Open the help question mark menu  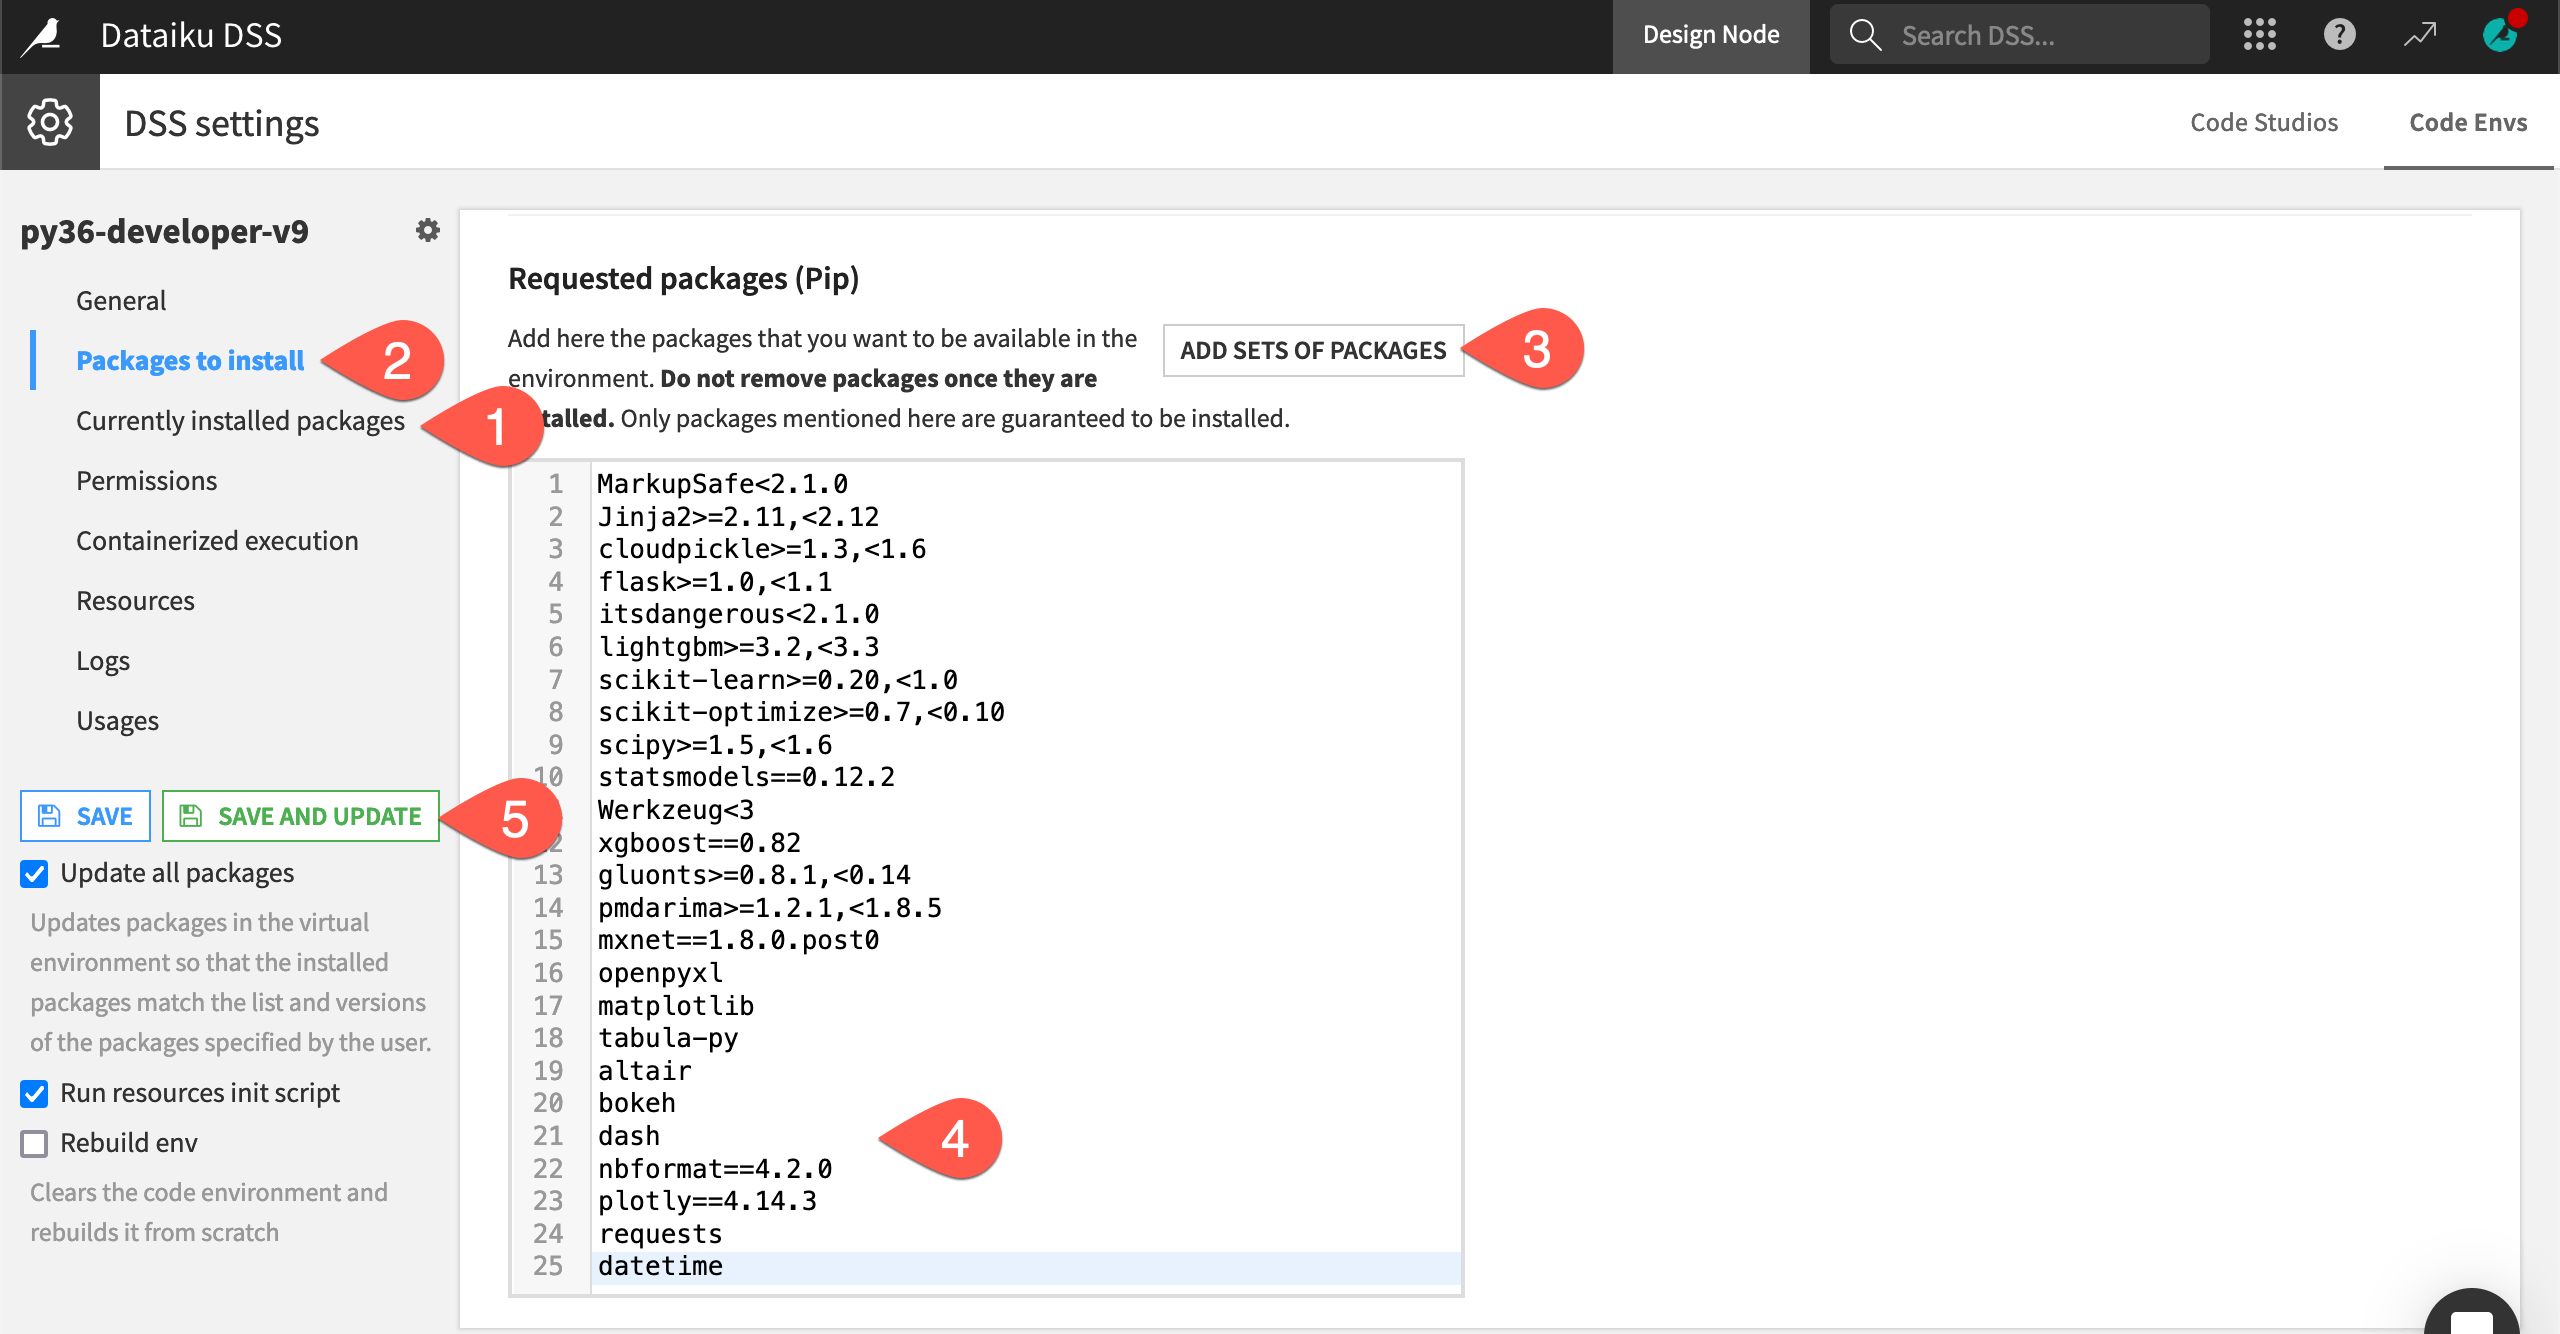(2339, 35)
